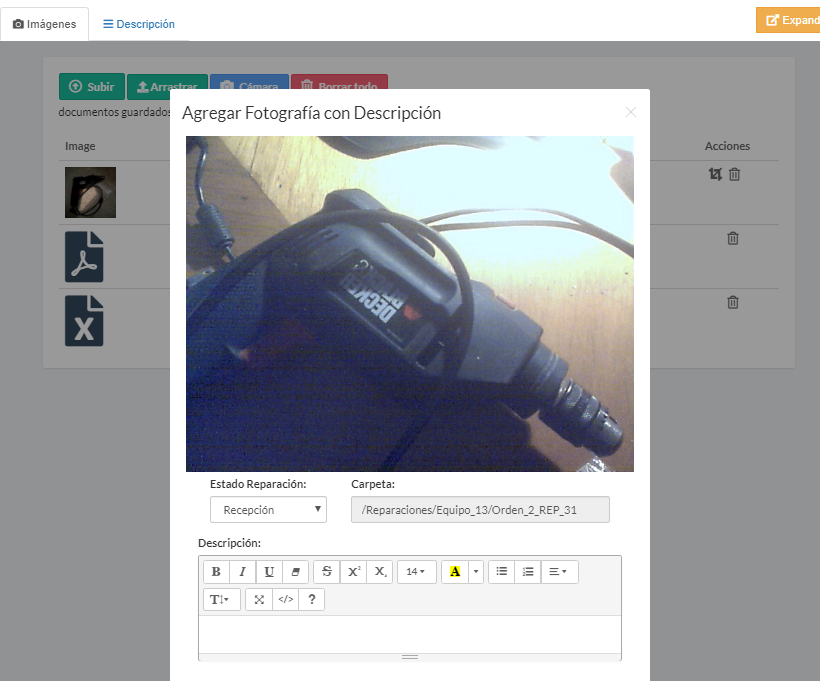Viewport: 820px width, 690px height.
Task: Select the Imágenes tab
Action: click(45, 24)
